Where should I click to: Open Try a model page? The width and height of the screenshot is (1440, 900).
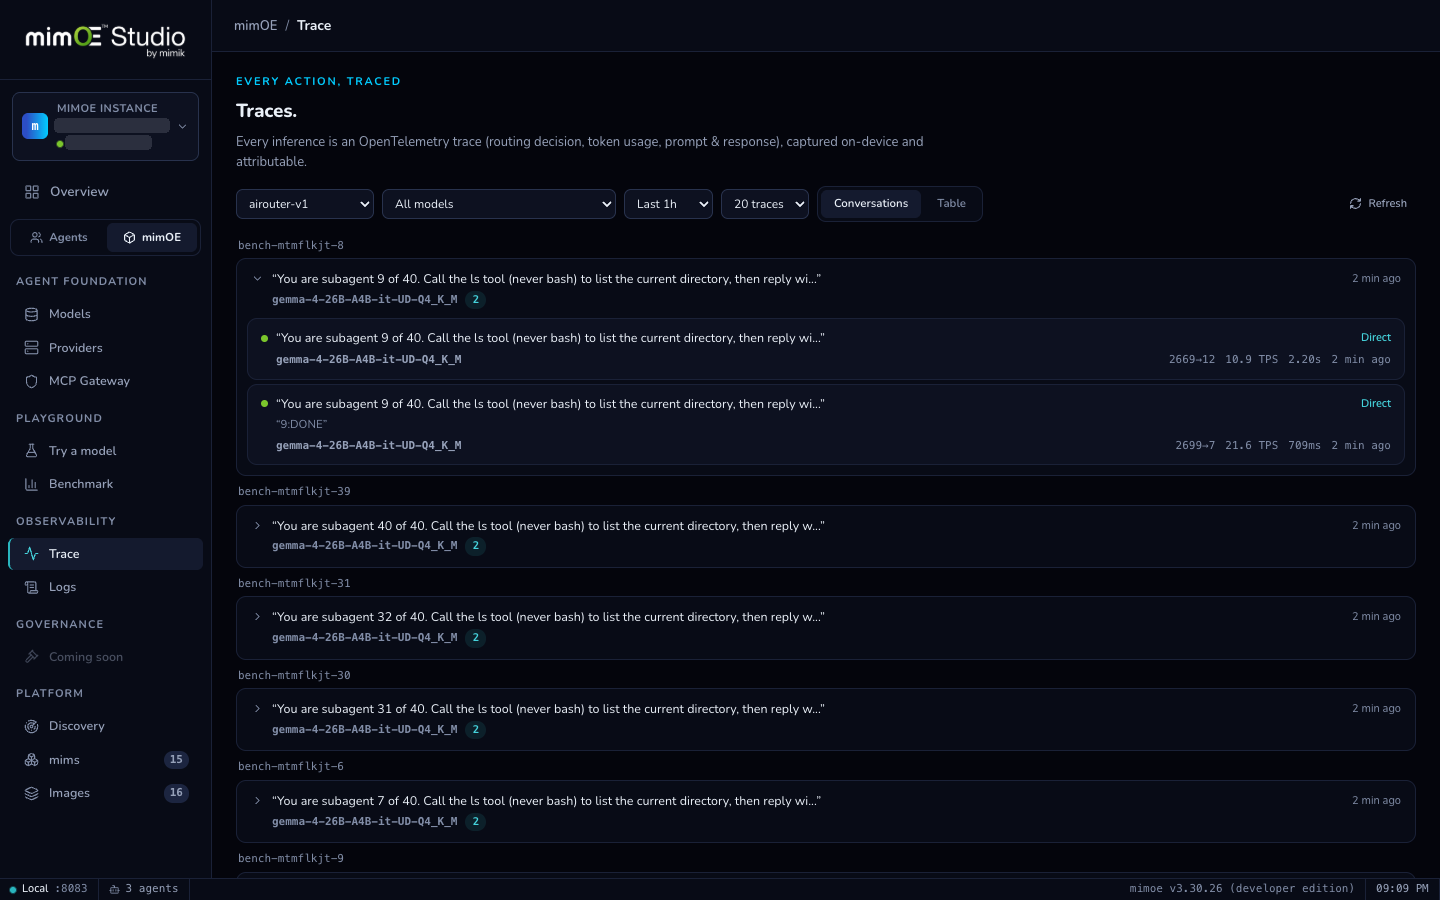[105, 451]
